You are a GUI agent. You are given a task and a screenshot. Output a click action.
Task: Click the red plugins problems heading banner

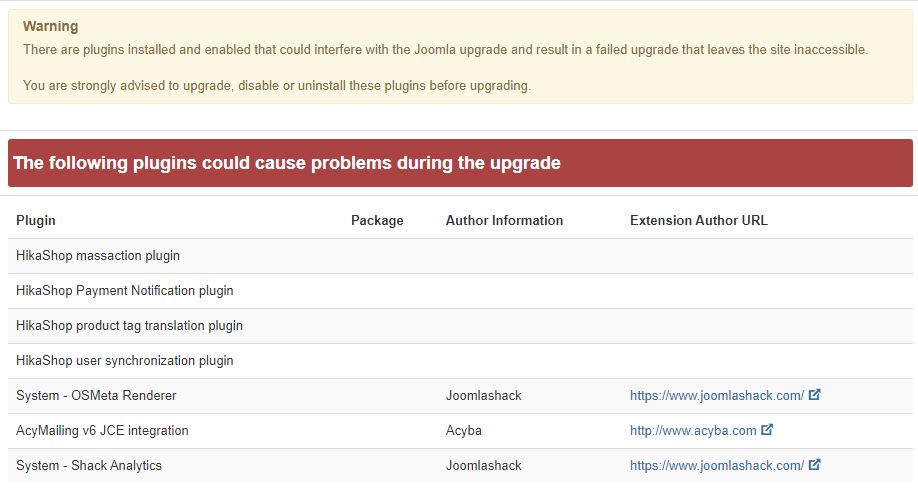pos(460,163)
